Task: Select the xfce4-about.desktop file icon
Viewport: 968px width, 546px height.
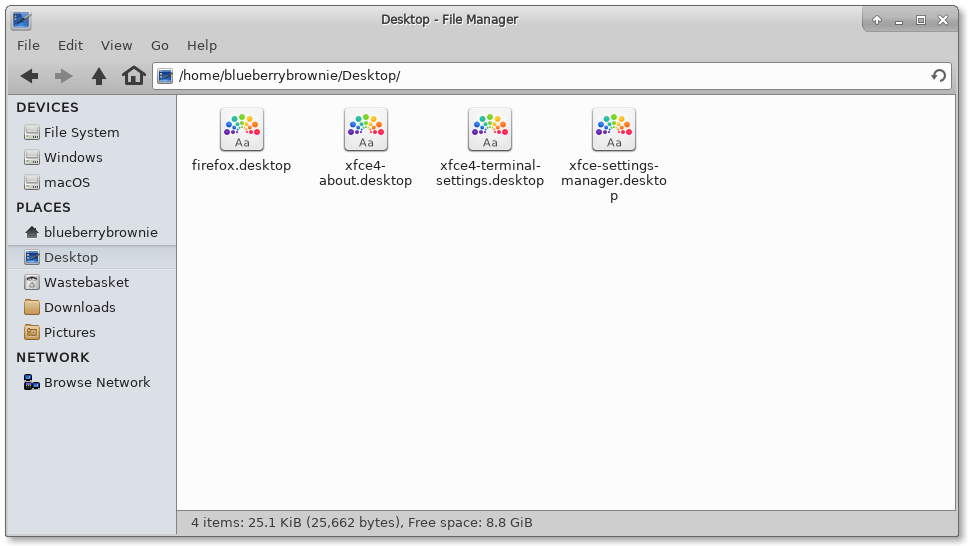Action: (x=366, y=129)
